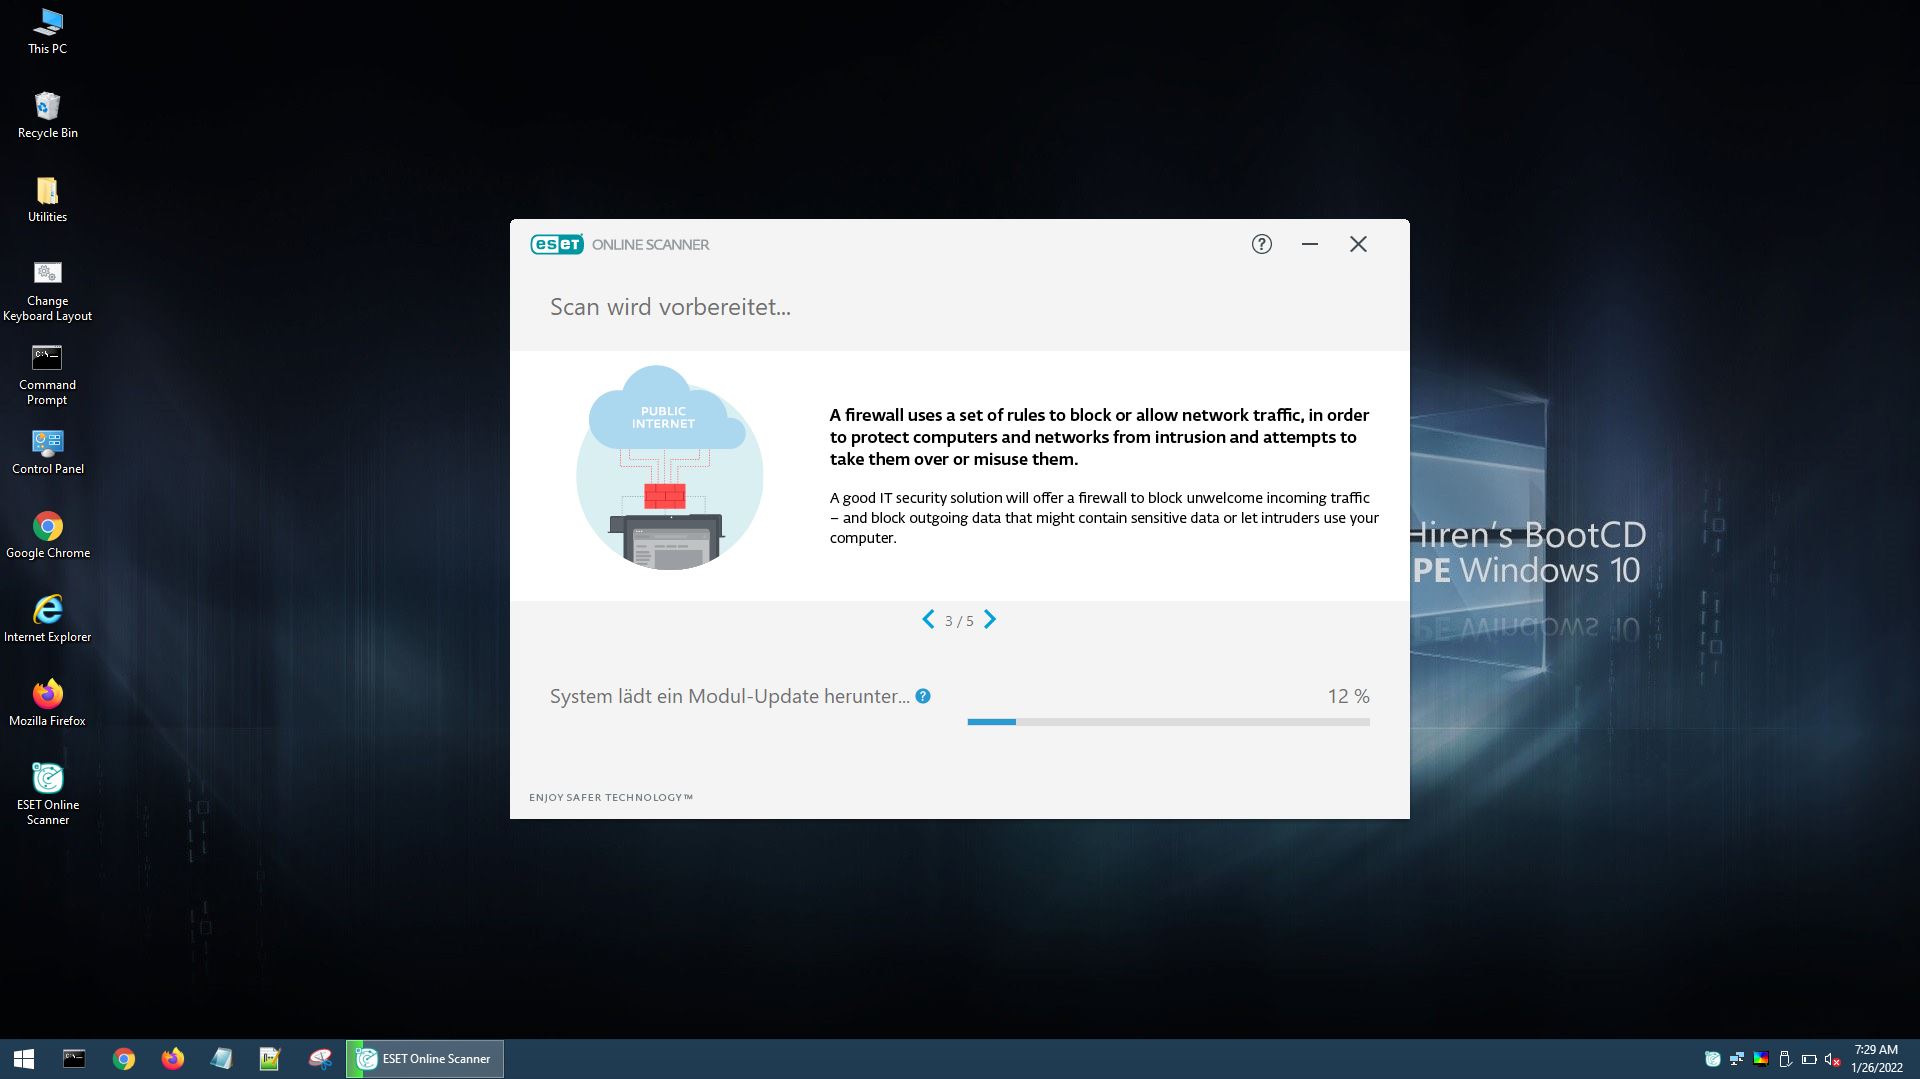The height and width of the screenshot is (1079, 1920).
Task: Select Command Prompt desktop icon
Action: [47, 375]
